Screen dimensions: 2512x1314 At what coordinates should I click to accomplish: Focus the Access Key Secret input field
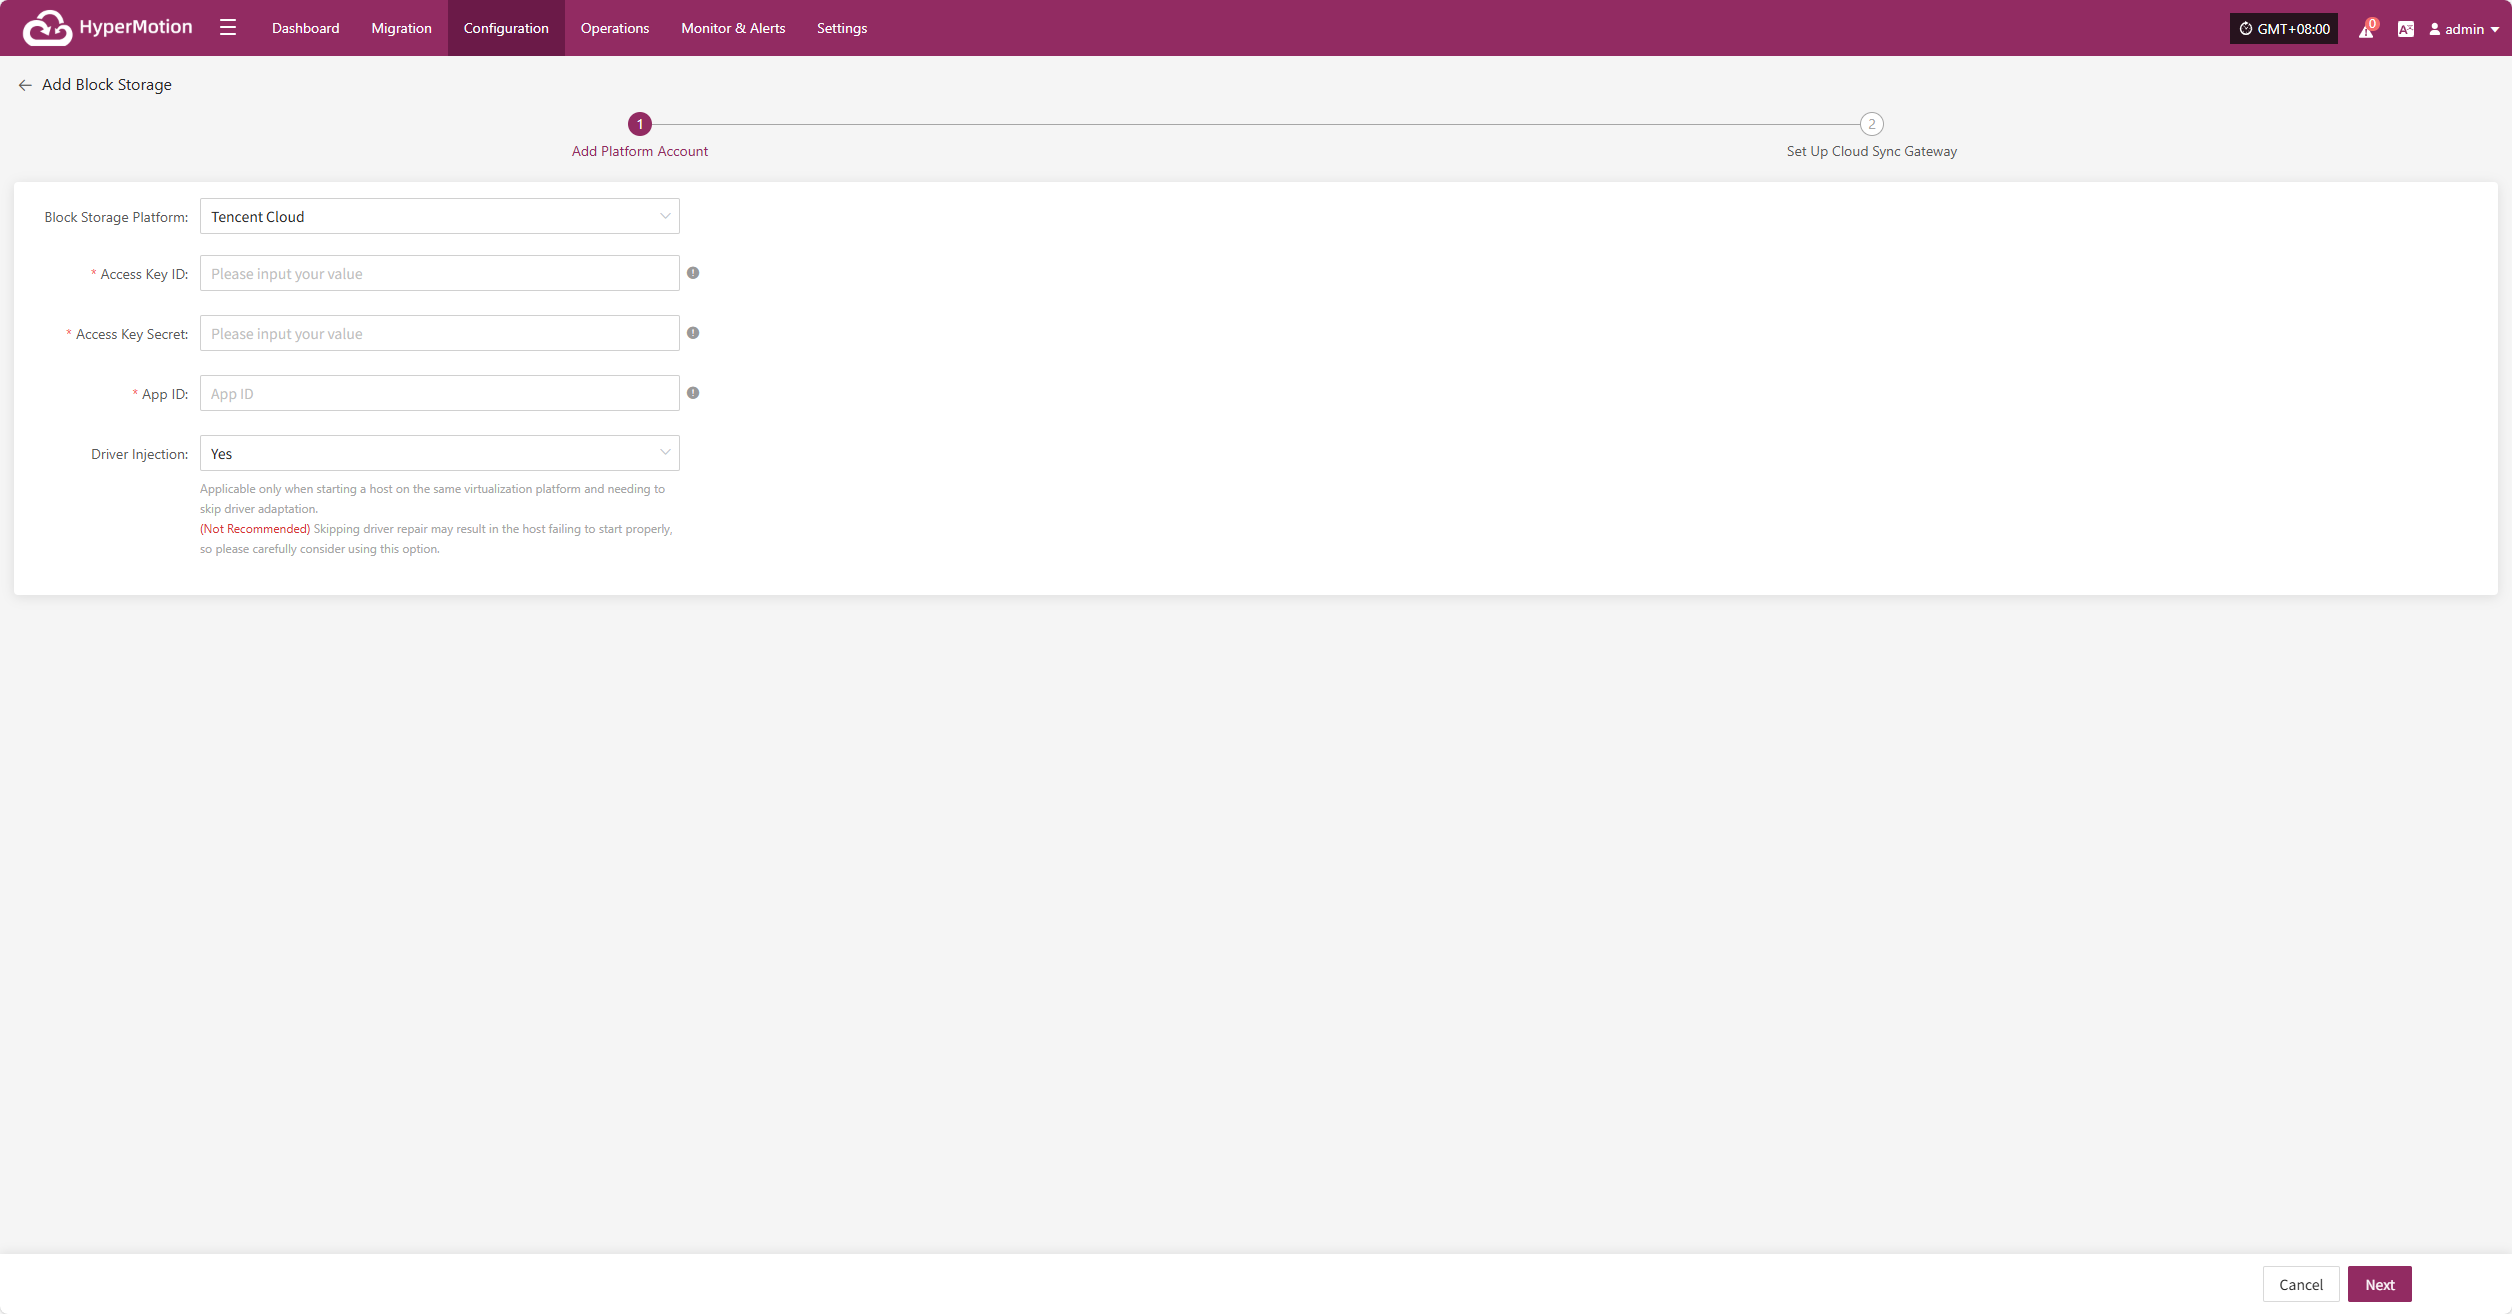[440, 333]
